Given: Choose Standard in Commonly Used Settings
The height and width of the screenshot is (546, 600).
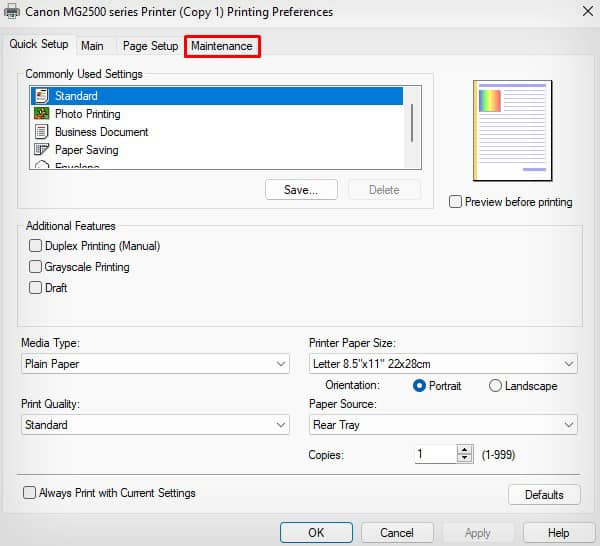Looking at the screenshot, I should coord(217,96).
